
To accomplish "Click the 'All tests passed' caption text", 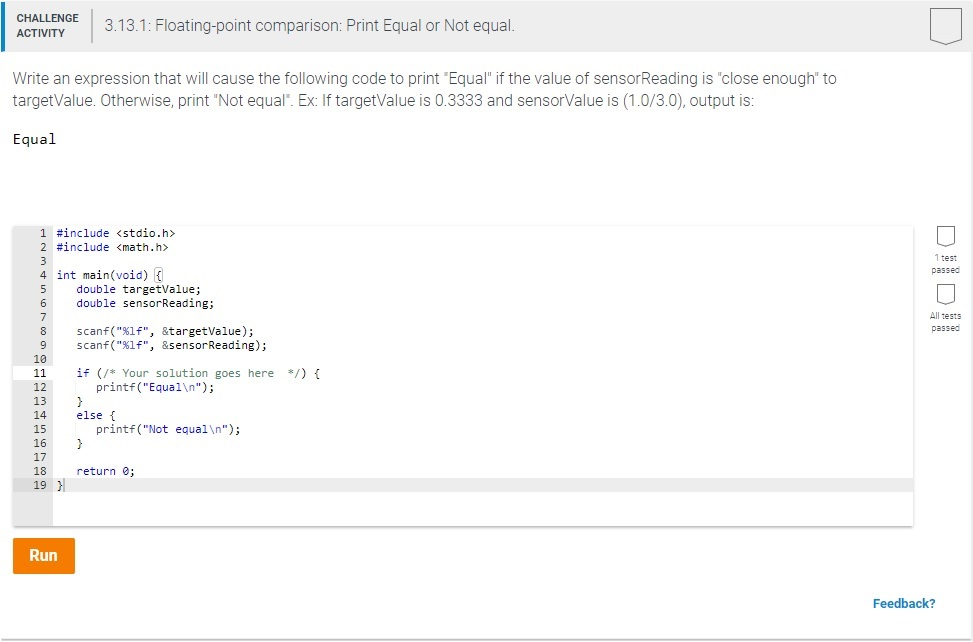I will [x=944, y=322].
